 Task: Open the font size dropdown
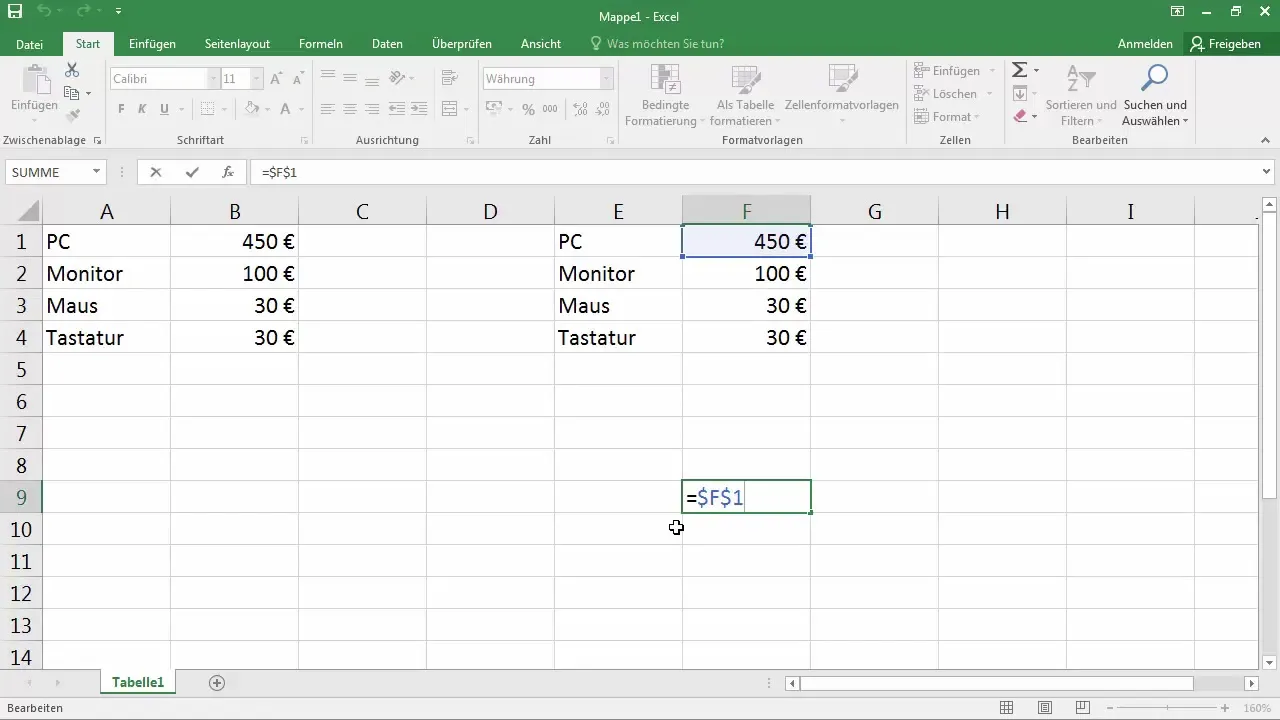[257, 78]
